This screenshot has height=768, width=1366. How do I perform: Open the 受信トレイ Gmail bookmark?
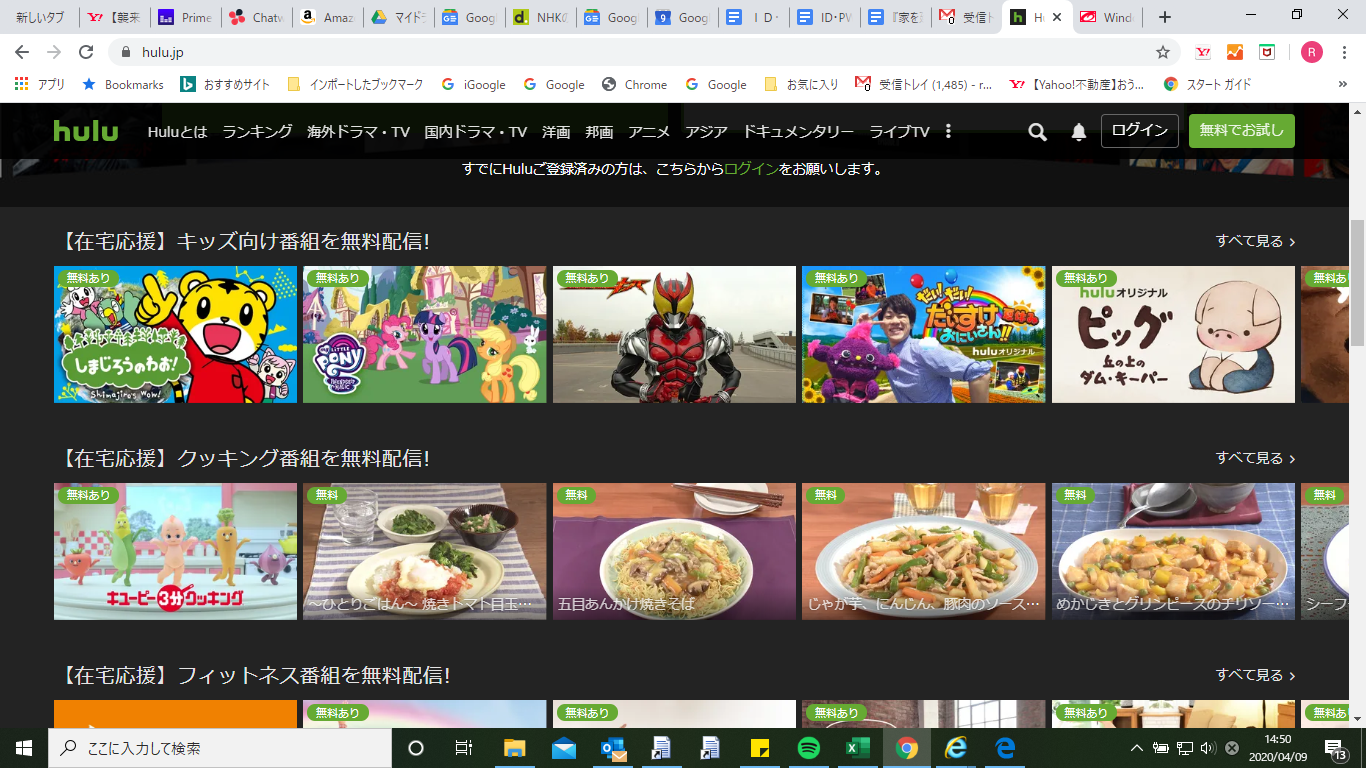[x=924, y=85]
